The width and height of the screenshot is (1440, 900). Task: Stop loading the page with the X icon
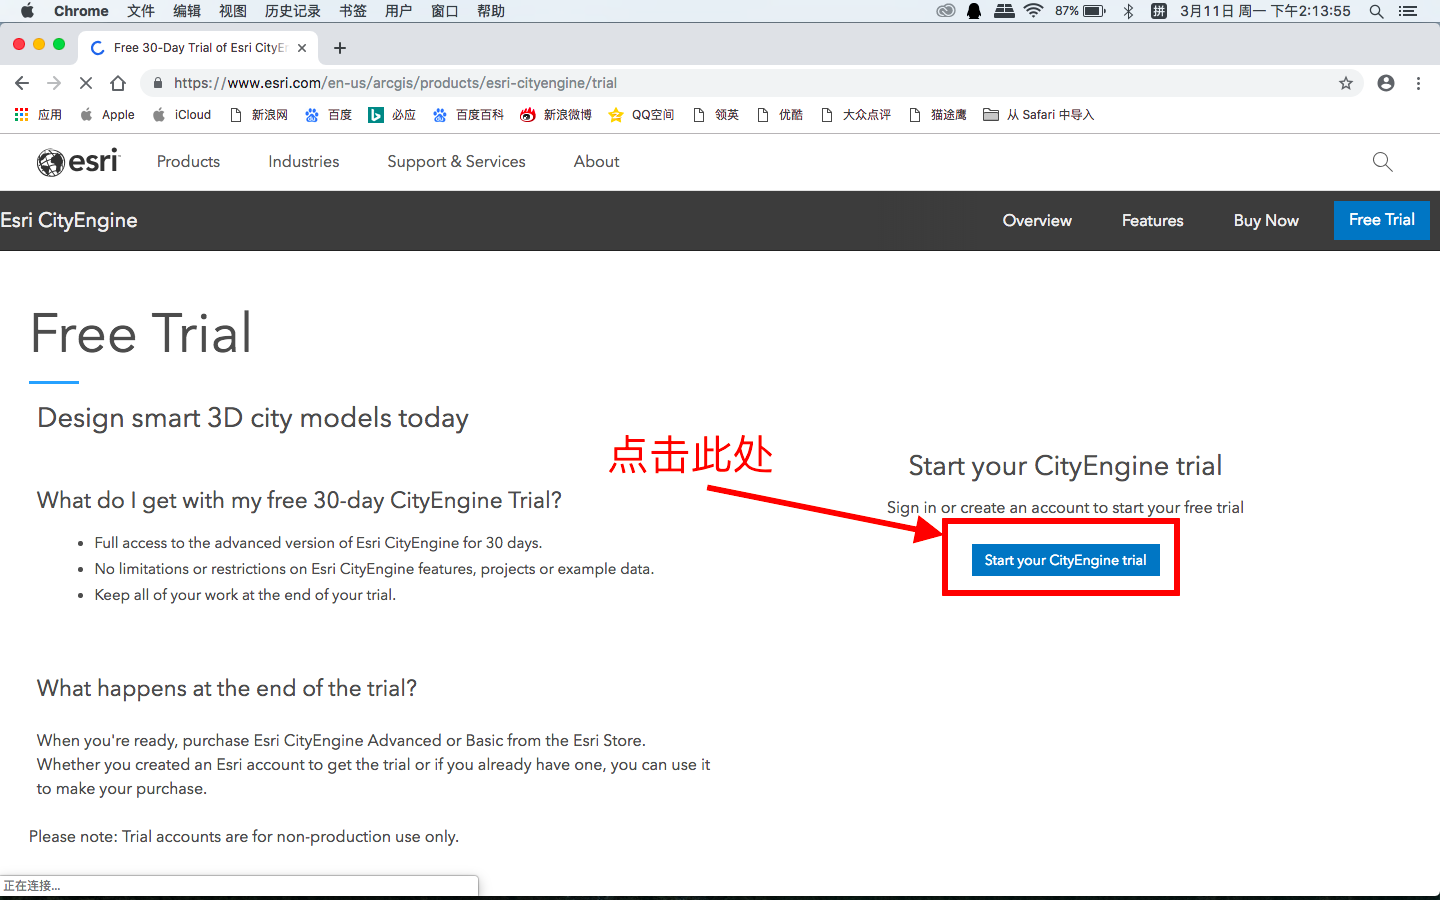[86, 83]
